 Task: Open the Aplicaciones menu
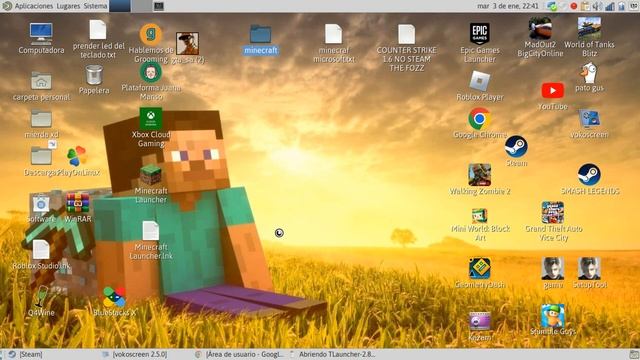click(34, 6)
